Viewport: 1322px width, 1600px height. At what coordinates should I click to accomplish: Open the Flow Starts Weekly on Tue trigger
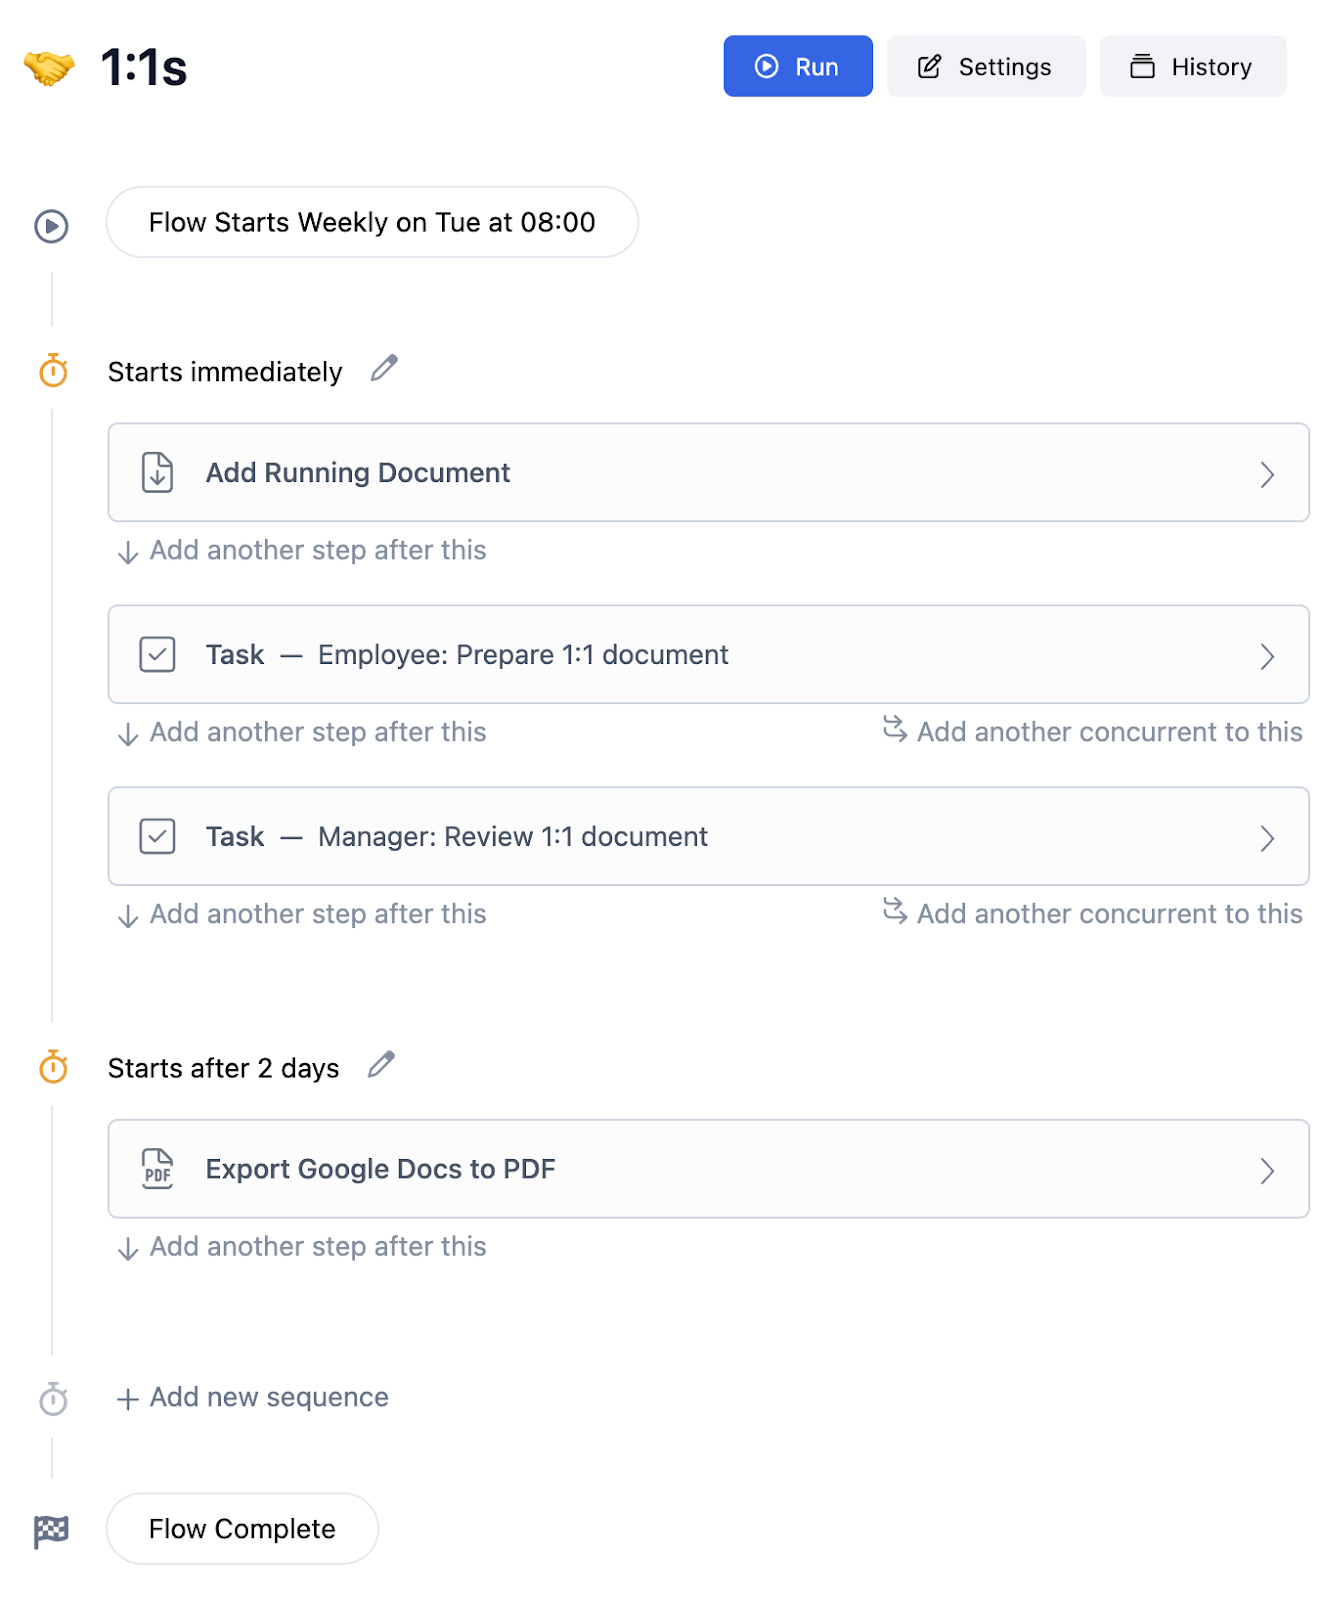[x=372, y=222]
